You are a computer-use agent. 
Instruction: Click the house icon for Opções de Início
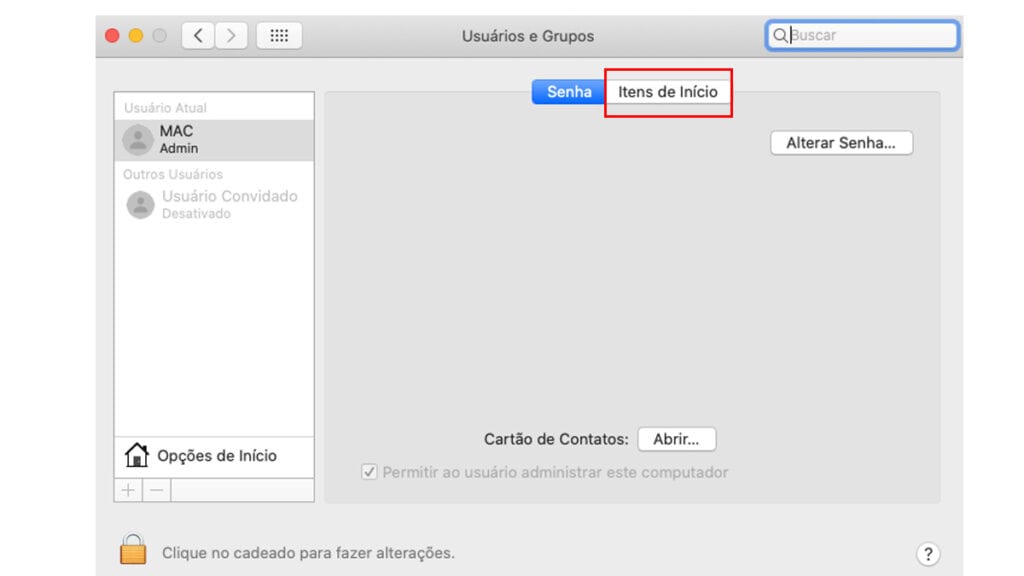pos(136,455)
